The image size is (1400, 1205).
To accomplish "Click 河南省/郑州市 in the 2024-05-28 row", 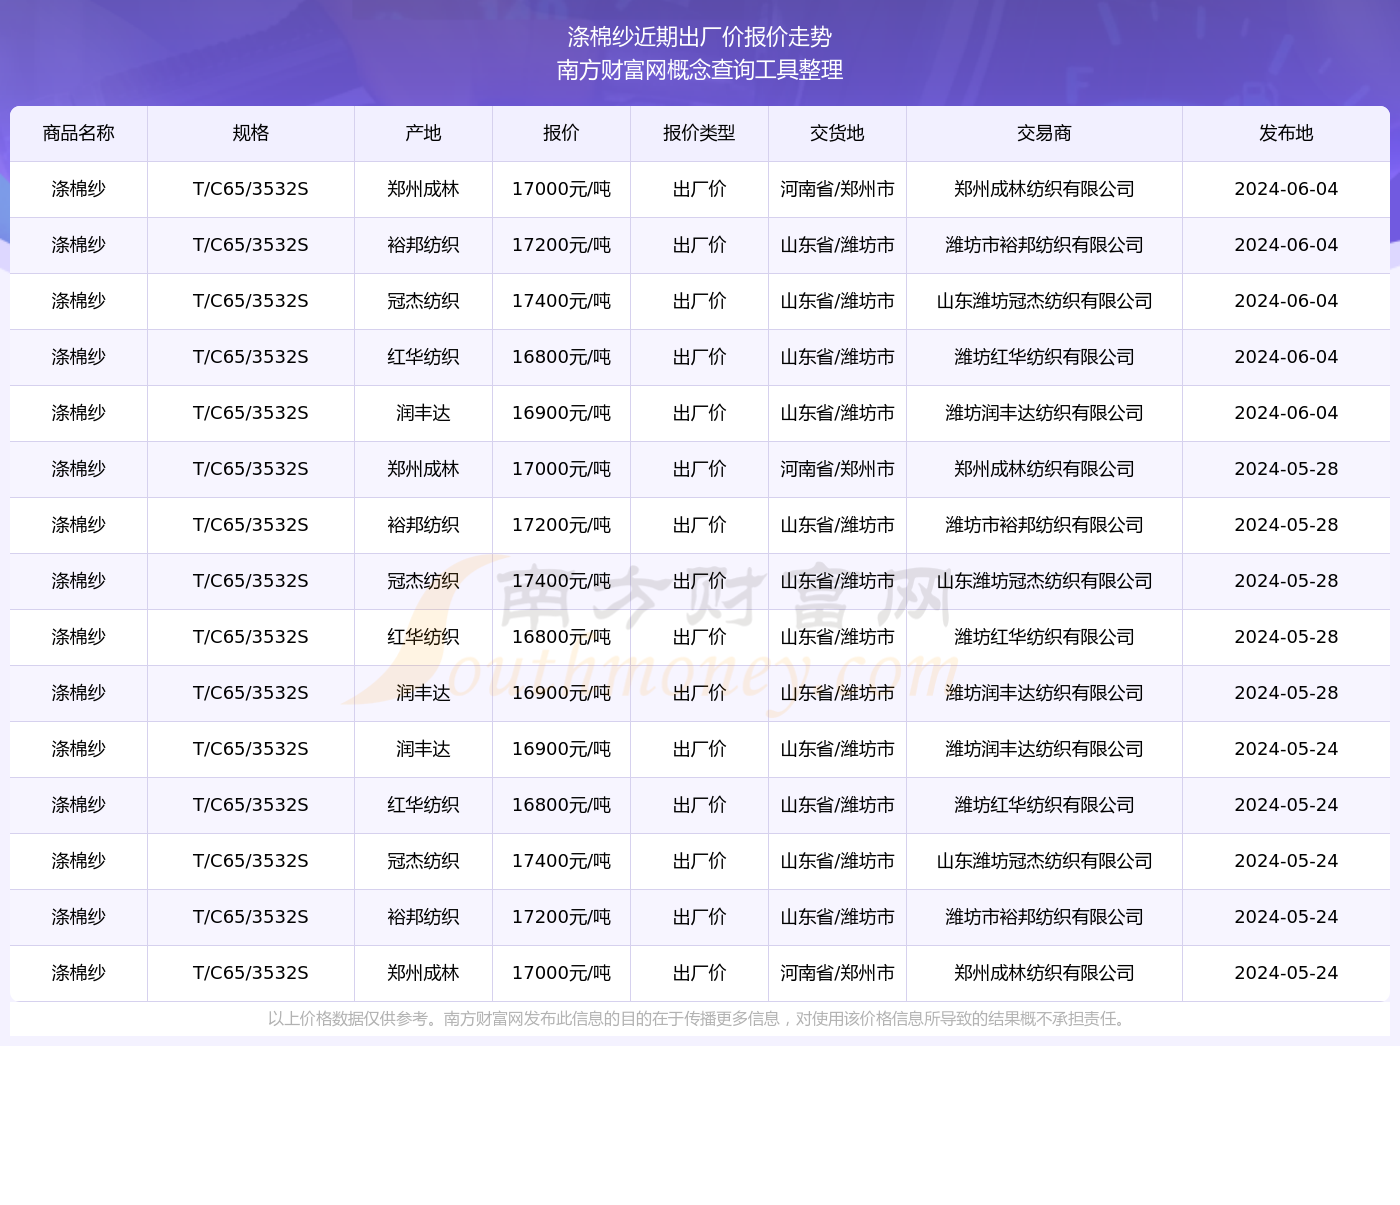I will pyautogui.click(x=837, y=469).
